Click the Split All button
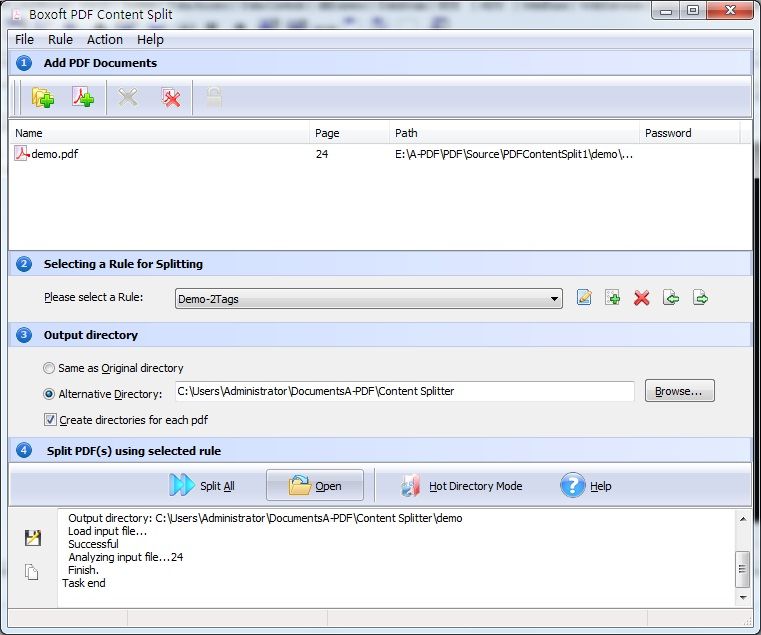Viewport: 761px width, 635px height. [x=202, y=485]
